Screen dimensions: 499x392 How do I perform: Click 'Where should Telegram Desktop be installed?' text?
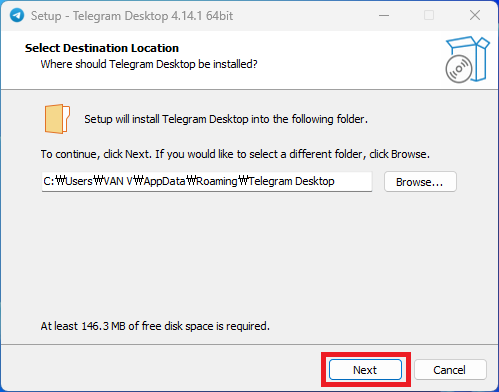coord(149,64)
